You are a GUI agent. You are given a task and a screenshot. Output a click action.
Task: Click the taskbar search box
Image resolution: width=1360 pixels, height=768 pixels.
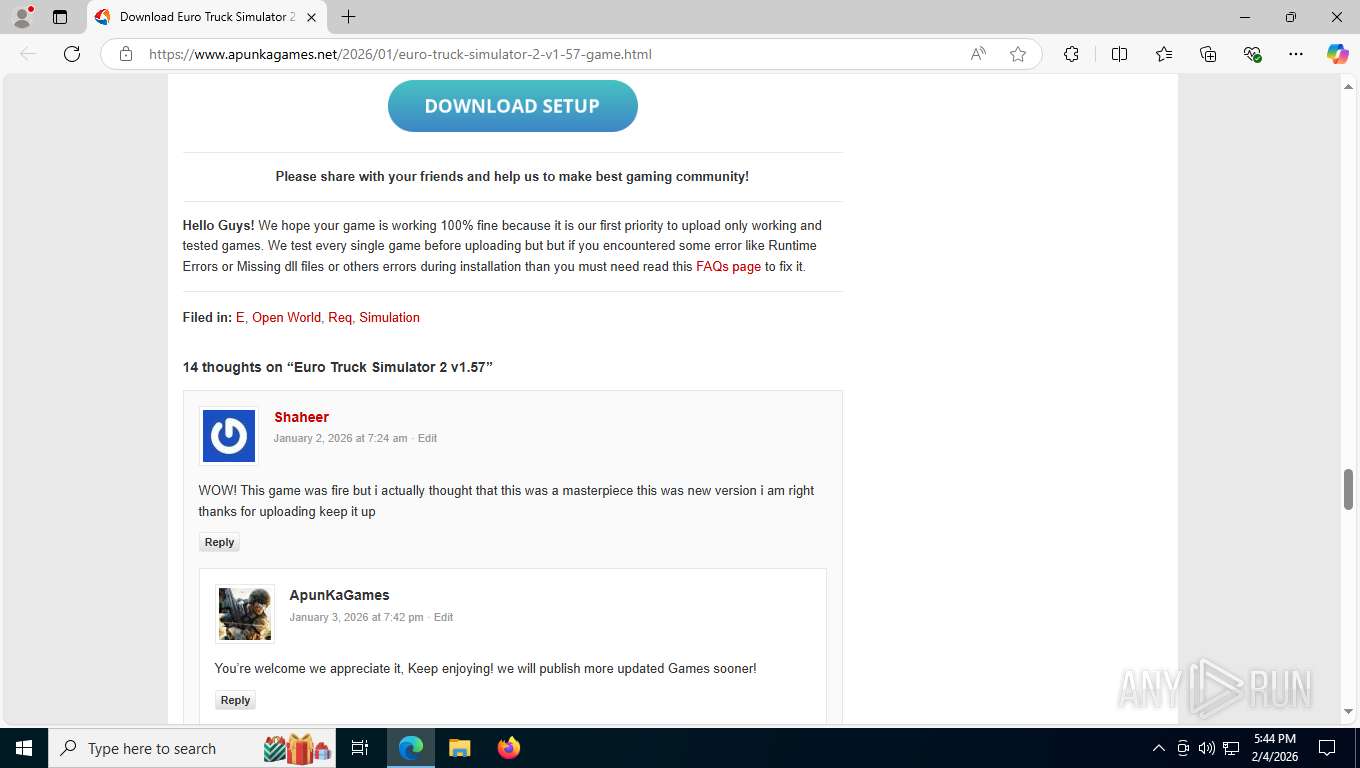pos(193,748)
